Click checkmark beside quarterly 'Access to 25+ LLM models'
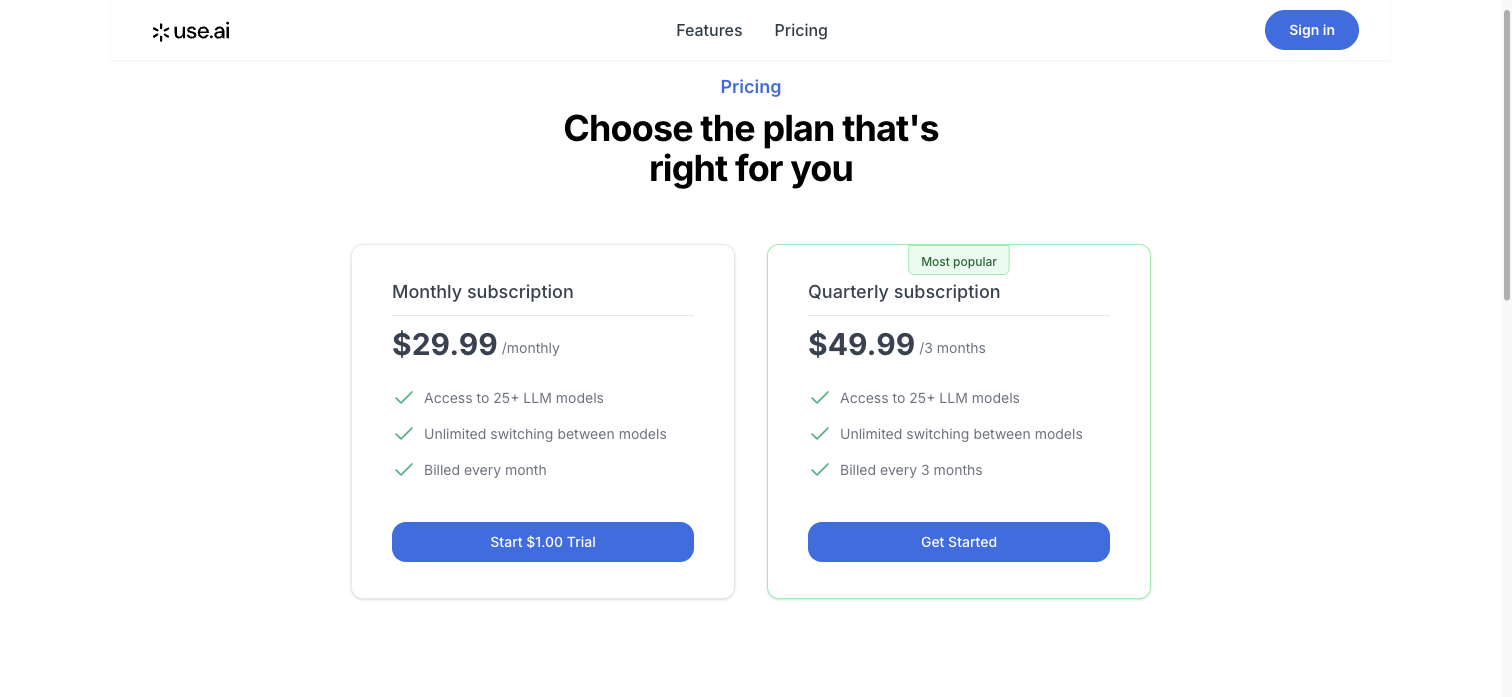The image size is (1512, 697). [x=820, y=398]
